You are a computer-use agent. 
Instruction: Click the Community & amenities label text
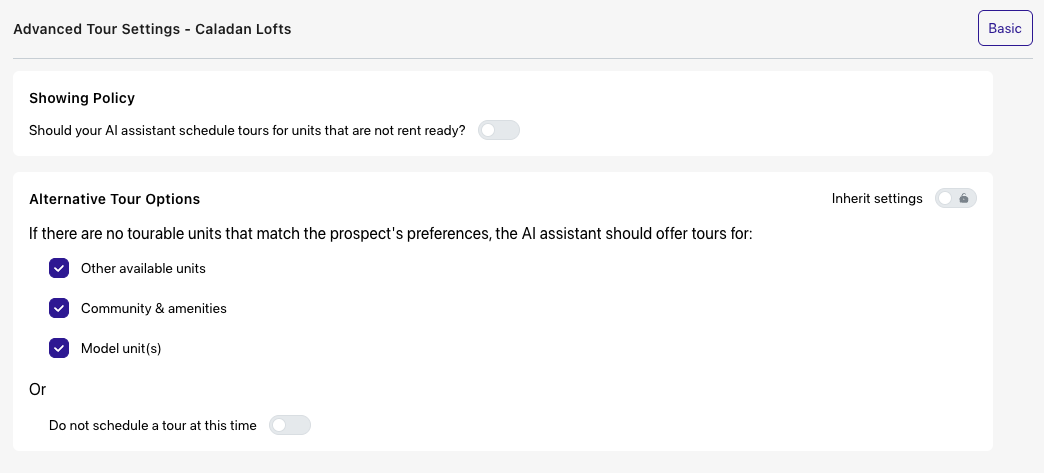tap(154, 308)
